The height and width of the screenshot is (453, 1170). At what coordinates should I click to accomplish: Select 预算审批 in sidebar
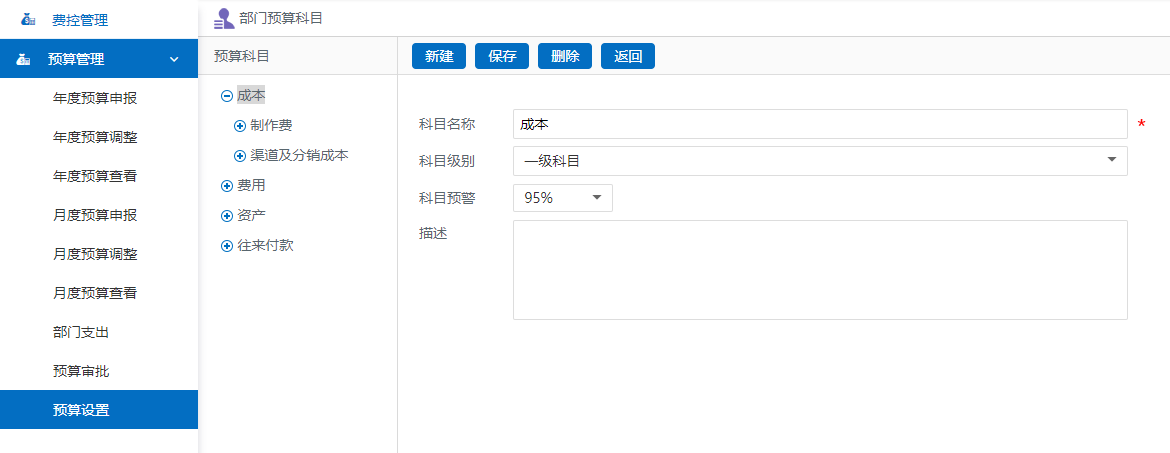point(81,371)
